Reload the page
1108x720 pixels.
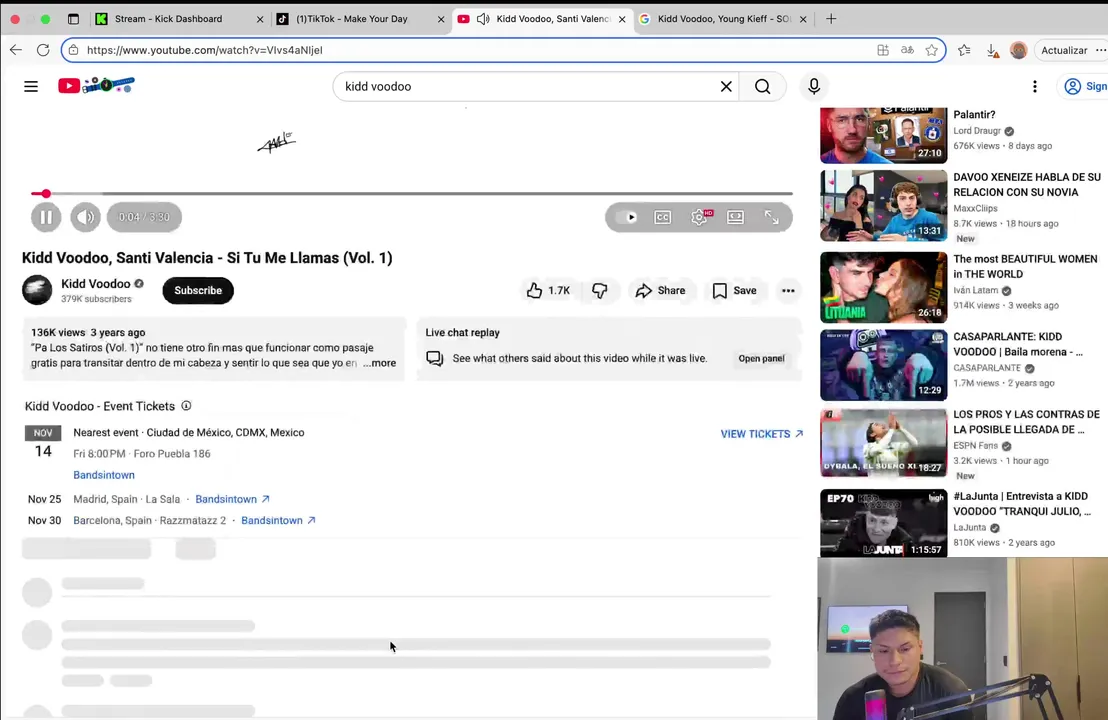(43, 49)
